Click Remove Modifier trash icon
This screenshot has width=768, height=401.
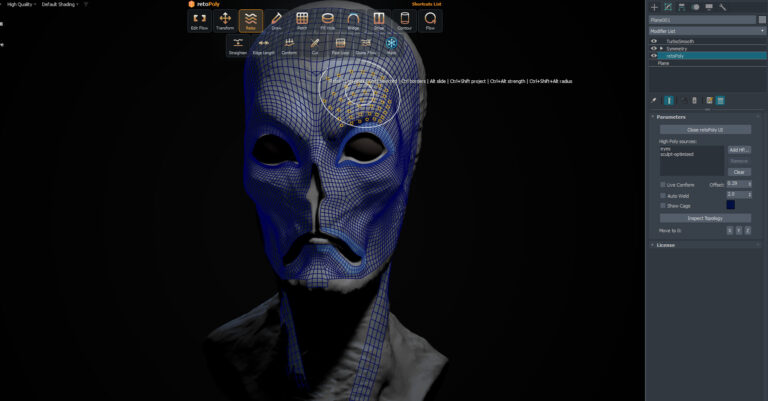coord(694,100)
